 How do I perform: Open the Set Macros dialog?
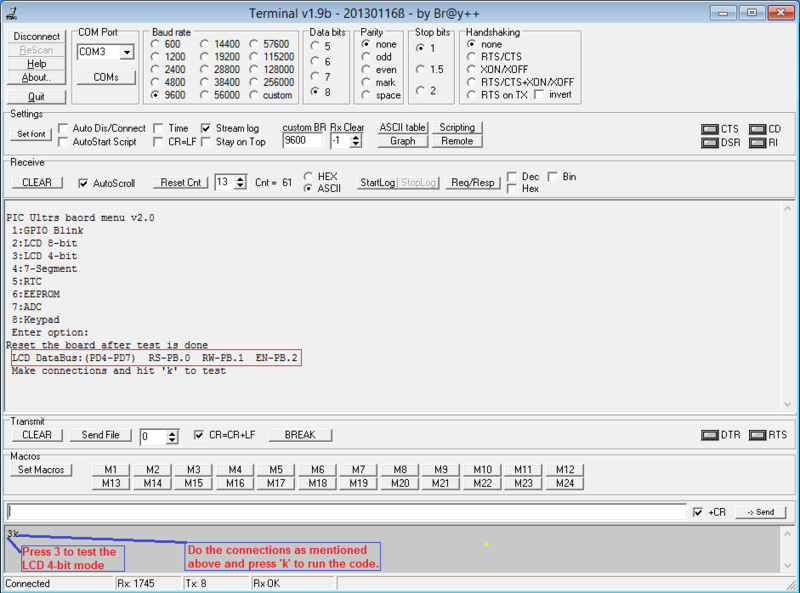click(x=41, y=470)
